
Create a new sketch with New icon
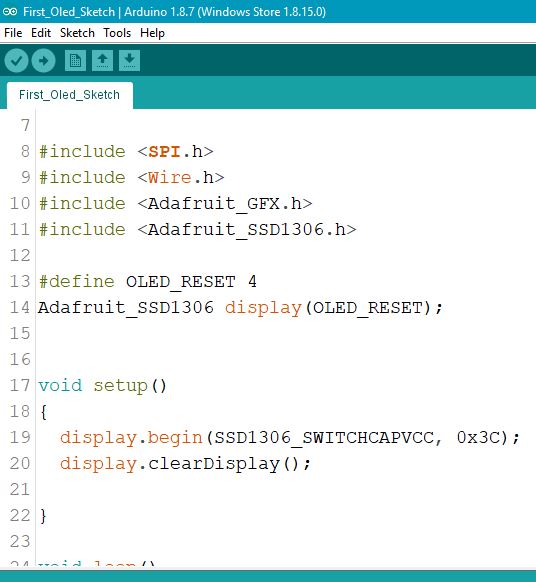click(75, 61)
